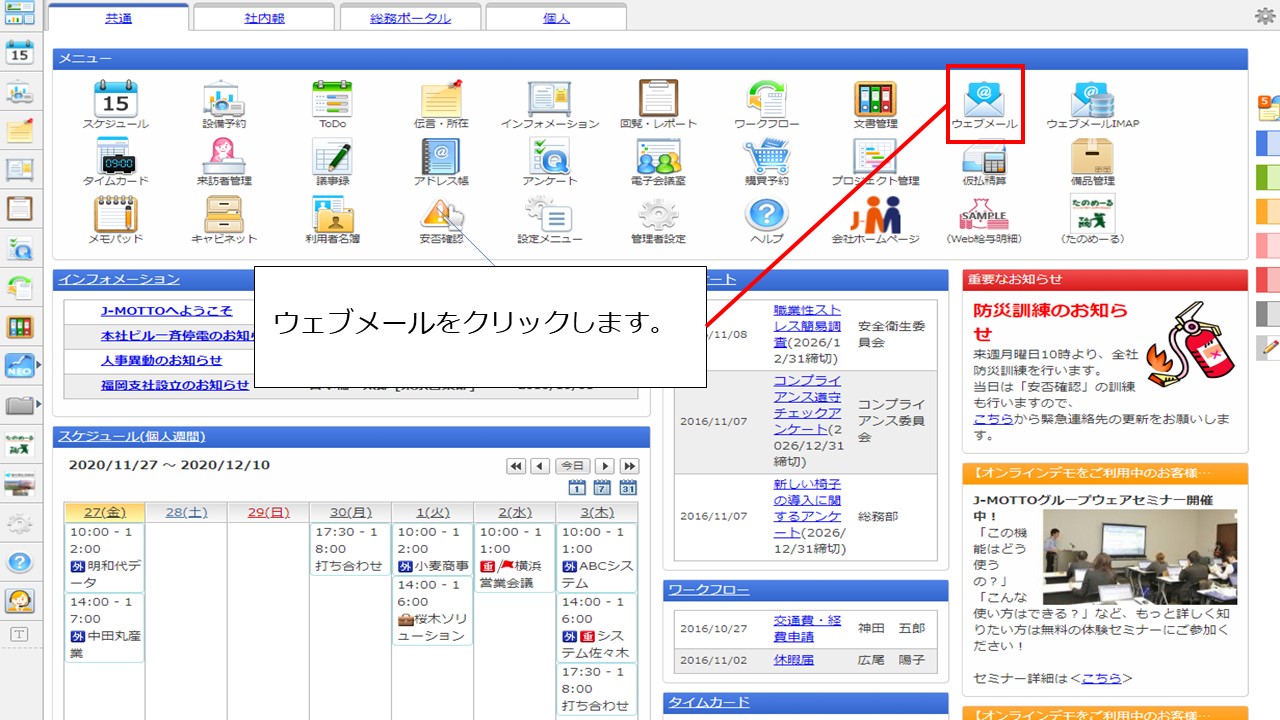
Task: Go to previous week with the double-left arrow
Action: click(516, 466)
